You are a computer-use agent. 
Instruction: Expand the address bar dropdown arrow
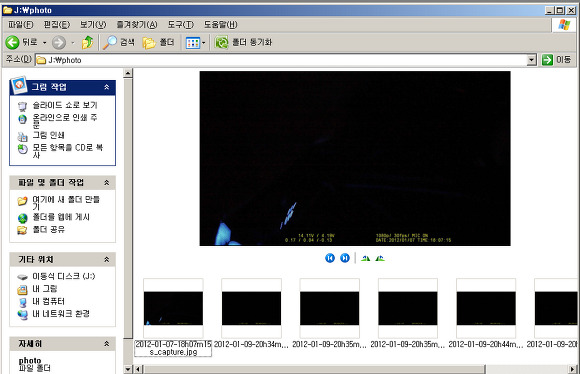pos(532,60)
